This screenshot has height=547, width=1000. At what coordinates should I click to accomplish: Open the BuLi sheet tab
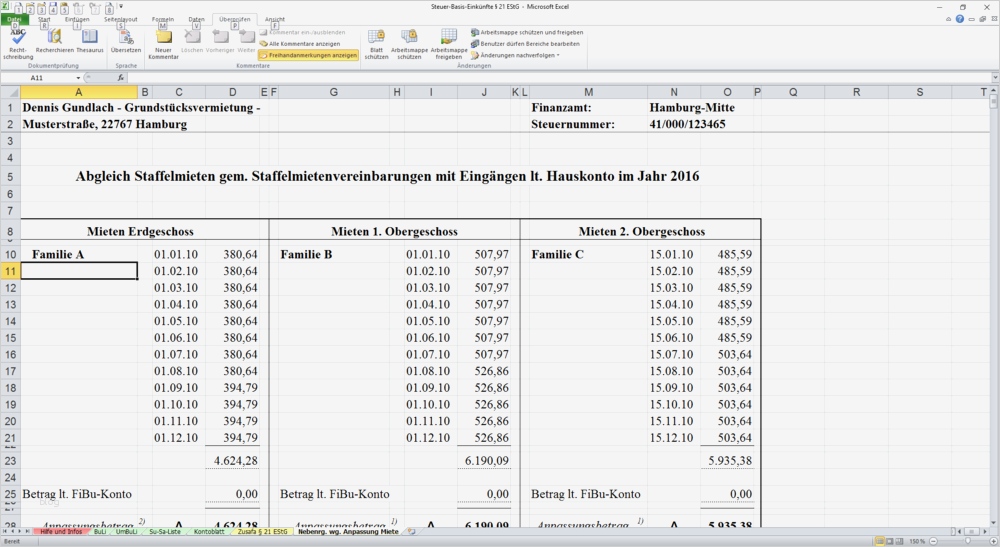[x=99, y=531]
